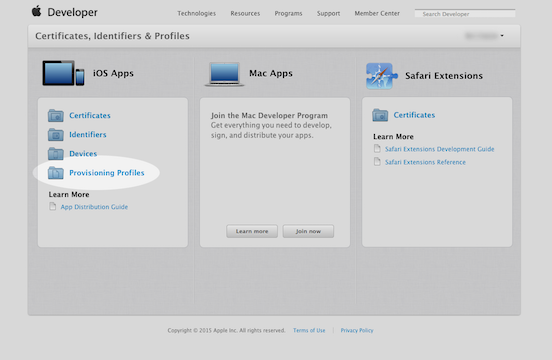This screenshot has height=360, width=552.
Task: Click the Search Developer field
Action: 465,14
